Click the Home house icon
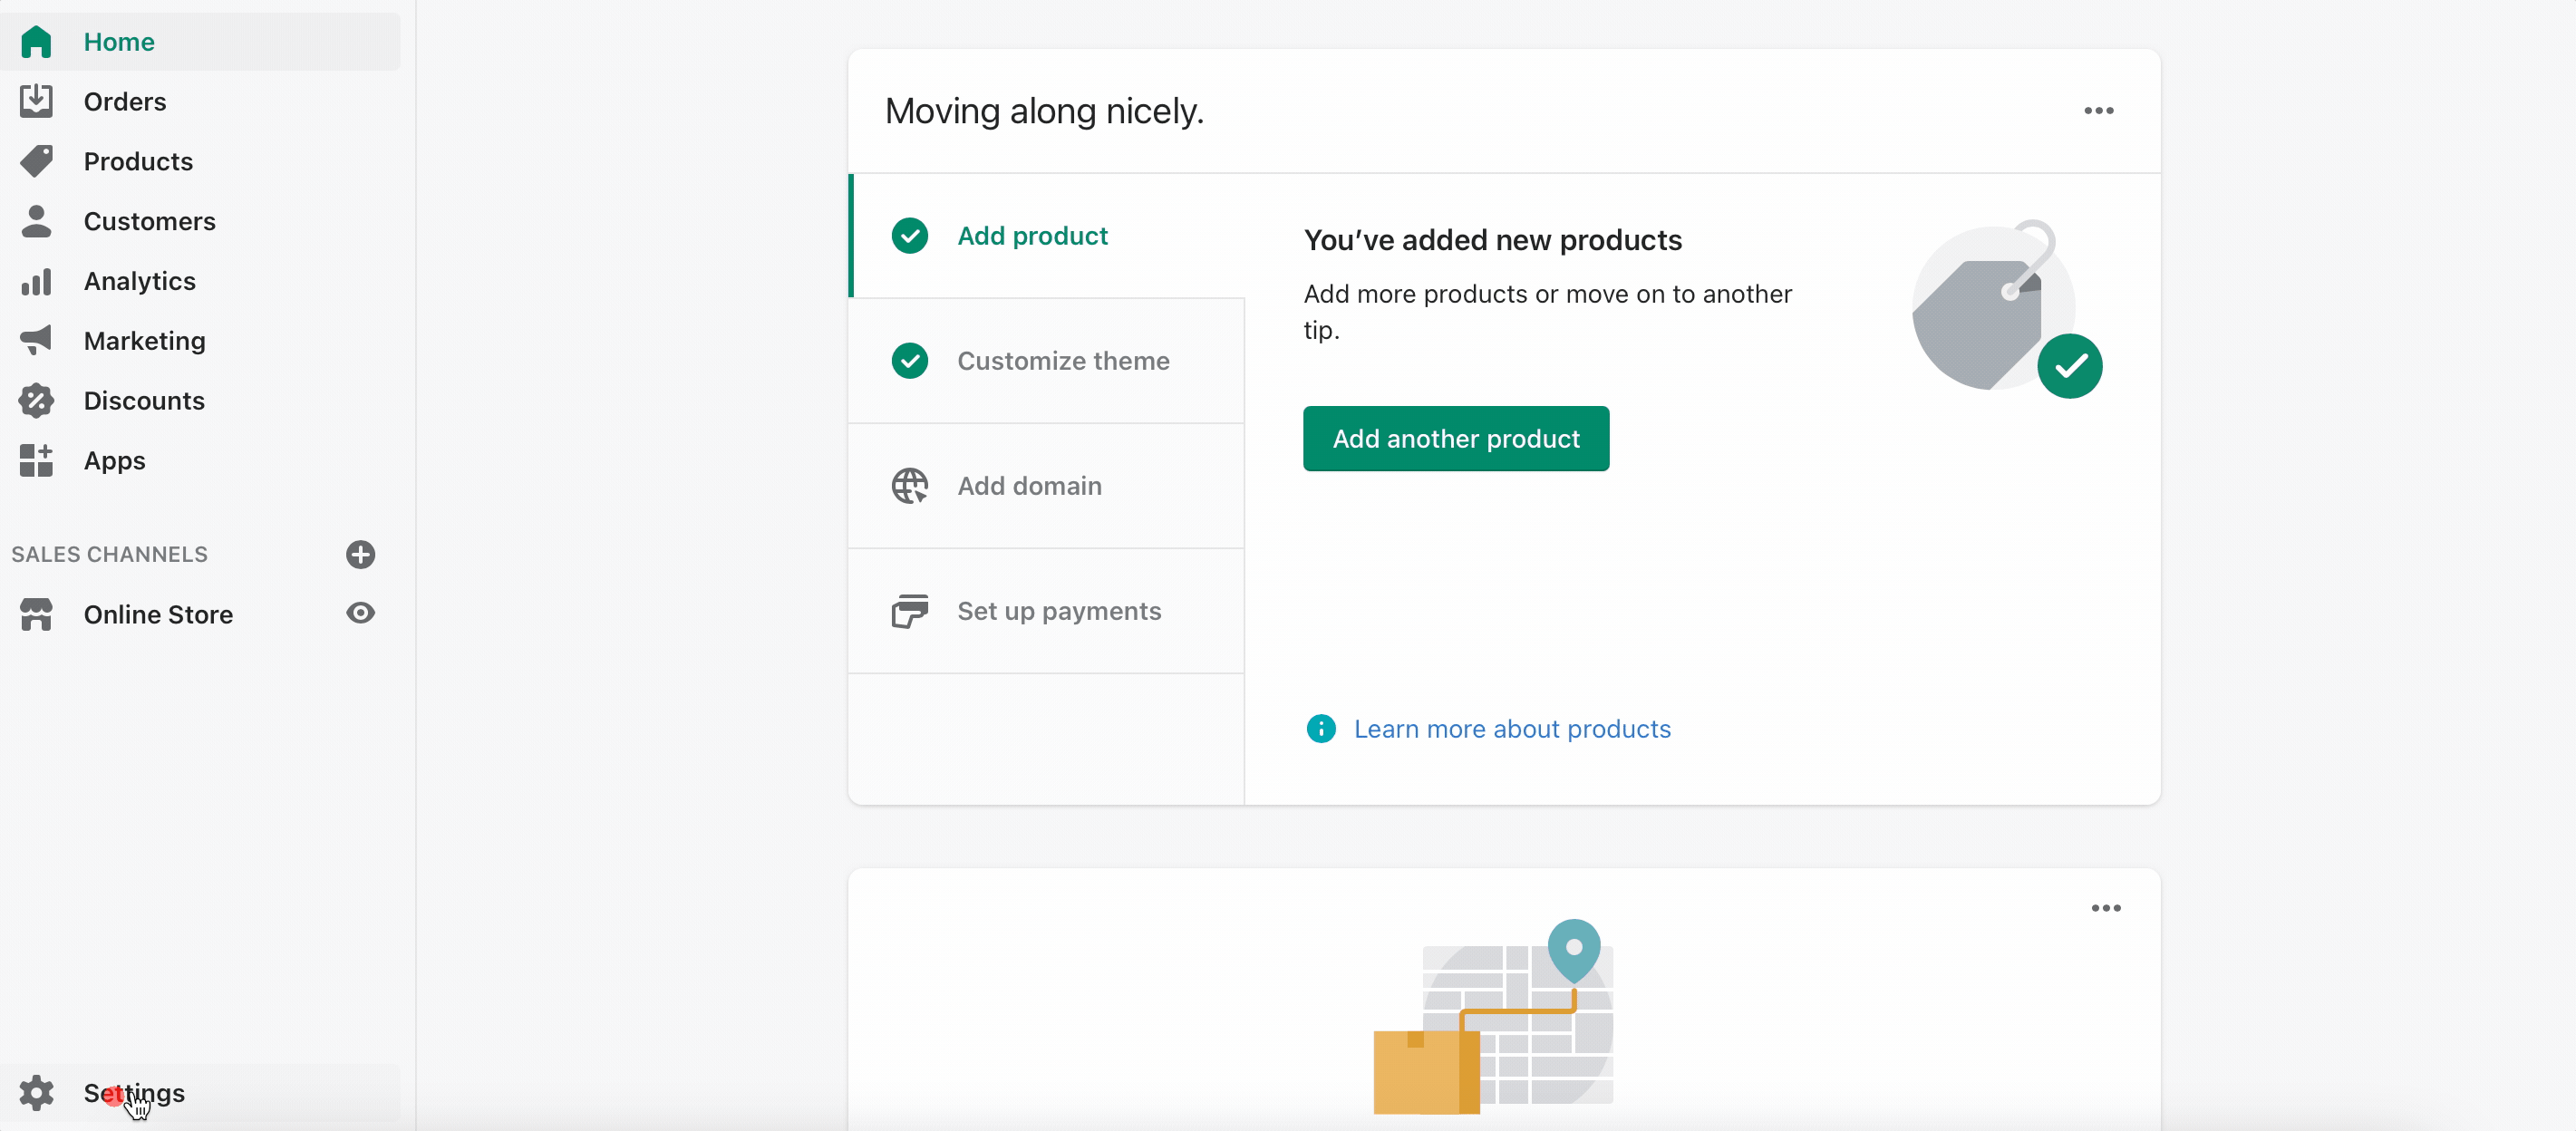2576x1131 pixels. click(36, 42)
